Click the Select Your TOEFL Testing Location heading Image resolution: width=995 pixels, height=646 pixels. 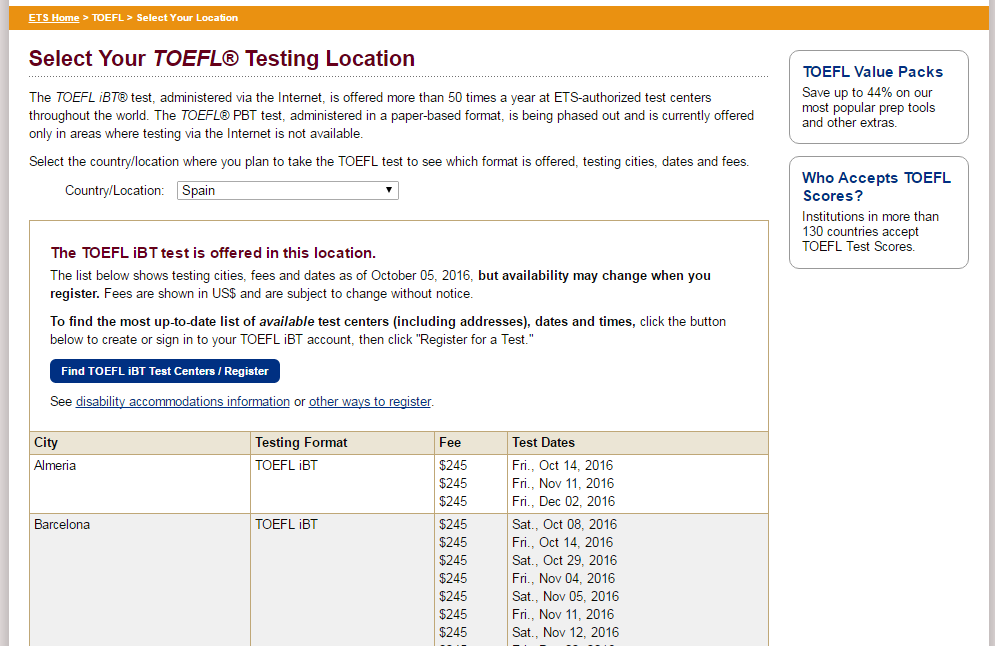(222, 58)
